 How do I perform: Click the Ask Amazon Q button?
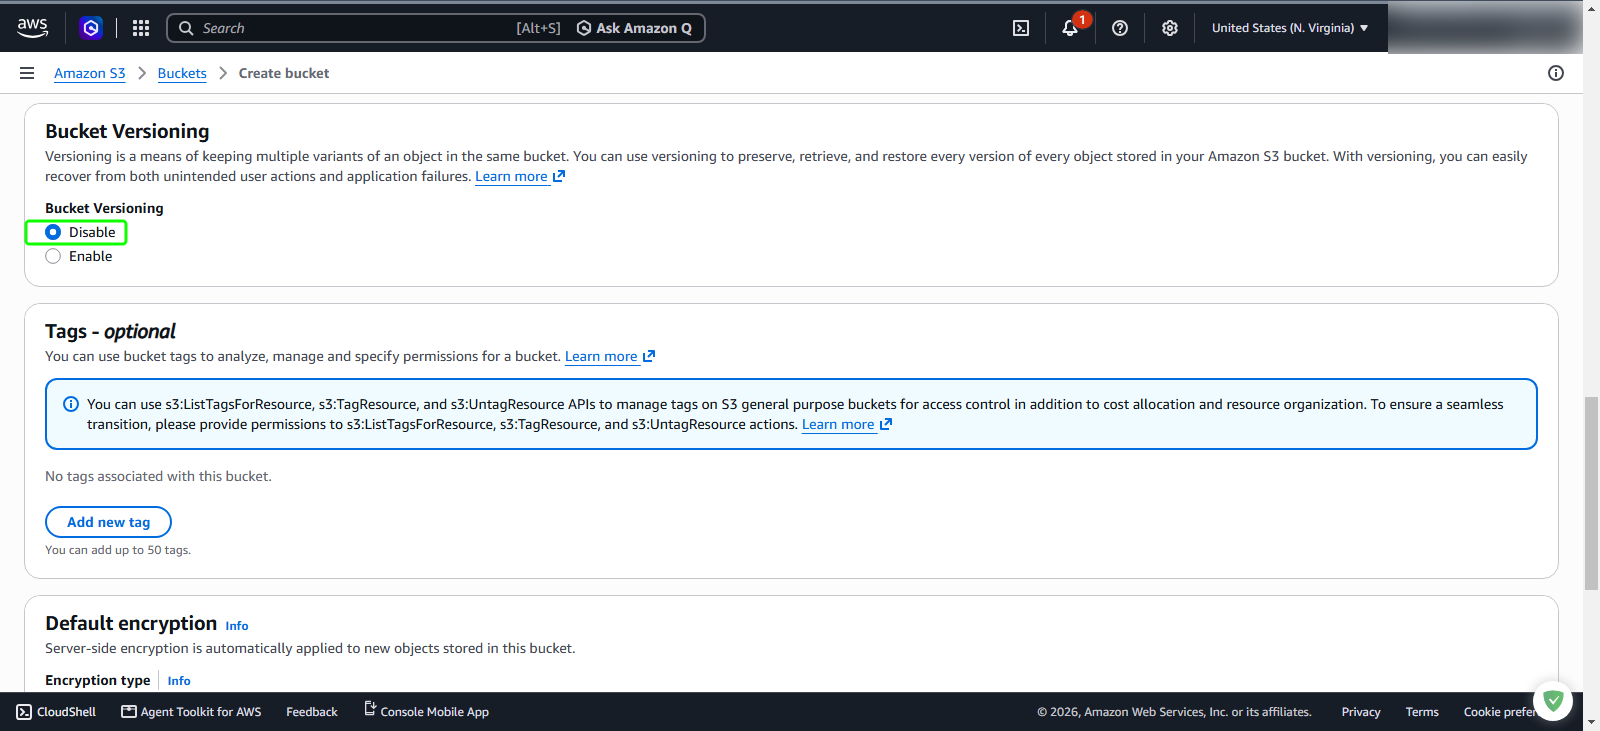pyautogui.click(x=635, y=28)
